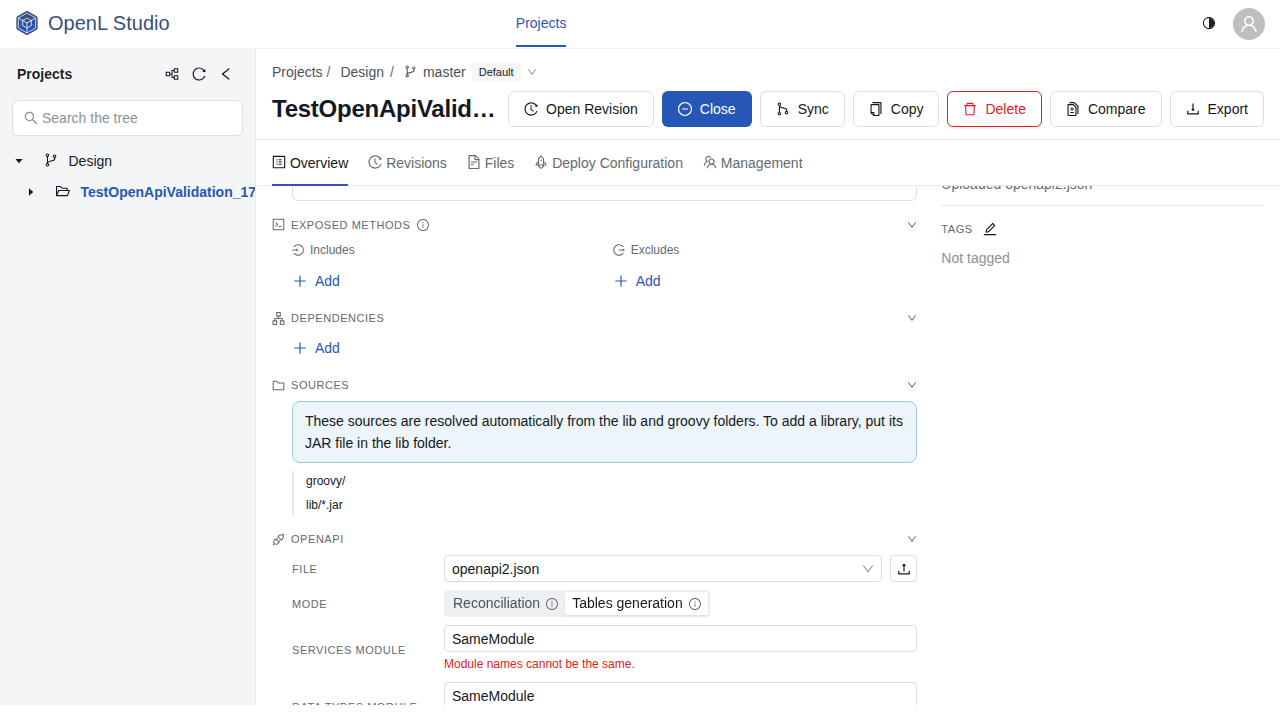Click the Reconciliation mode info icon
1280x720 pixels.
tap(552, 604)
